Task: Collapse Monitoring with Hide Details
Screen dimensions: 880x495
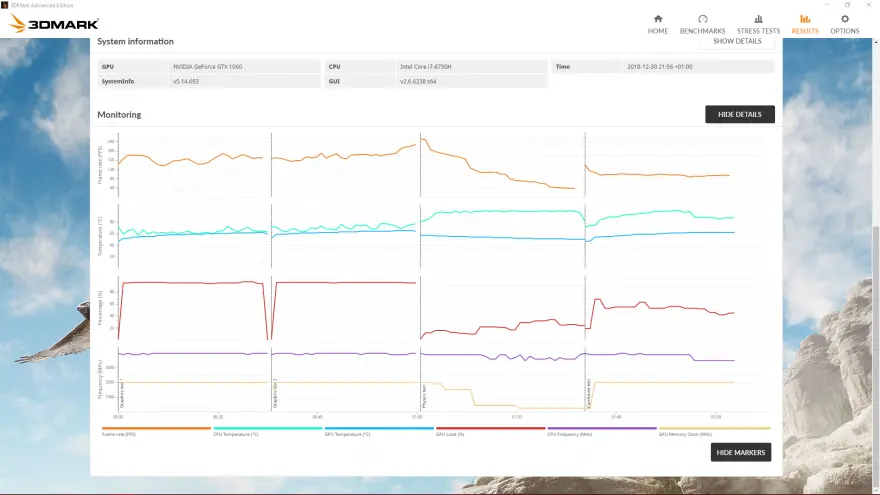Action: click(739, 114)
